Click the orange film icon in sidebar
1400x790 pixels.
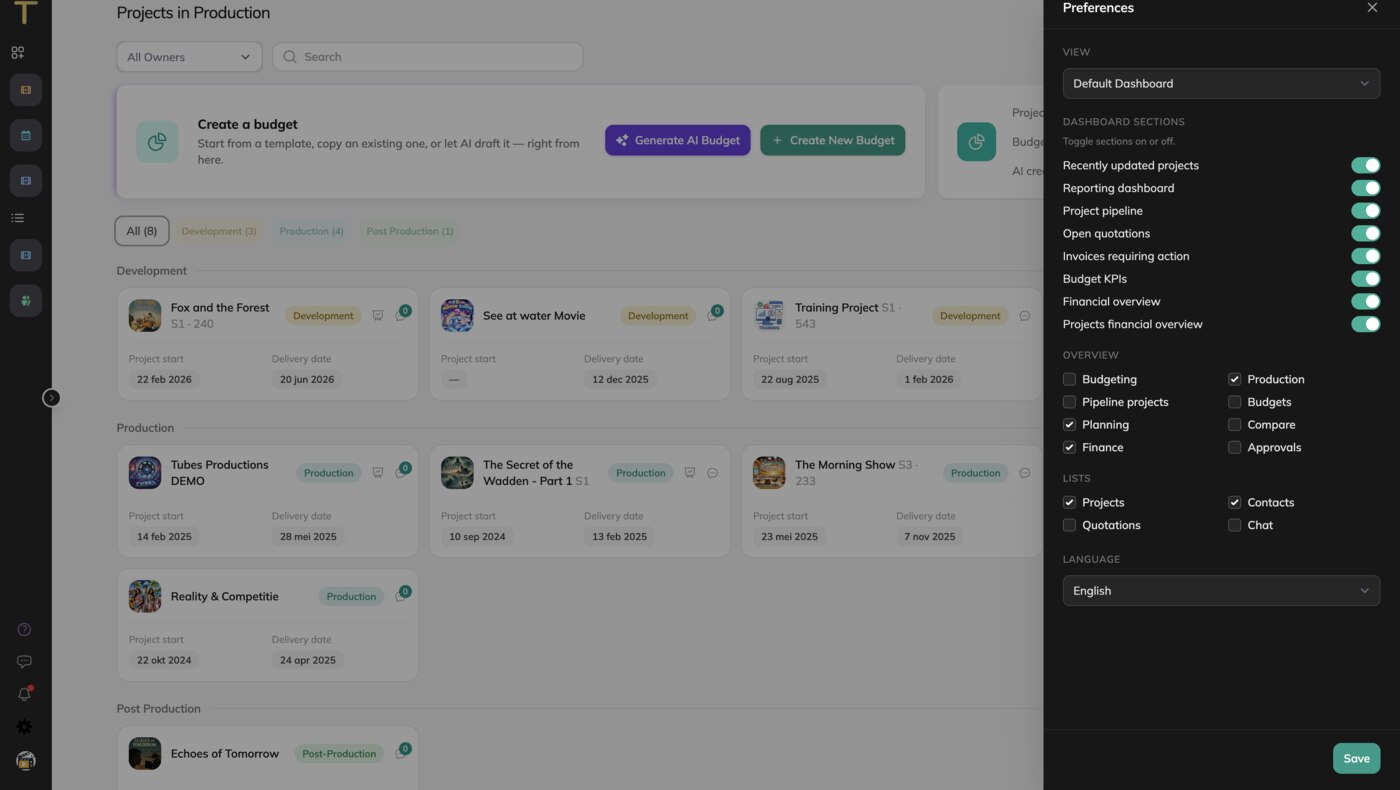coord(26,90)
